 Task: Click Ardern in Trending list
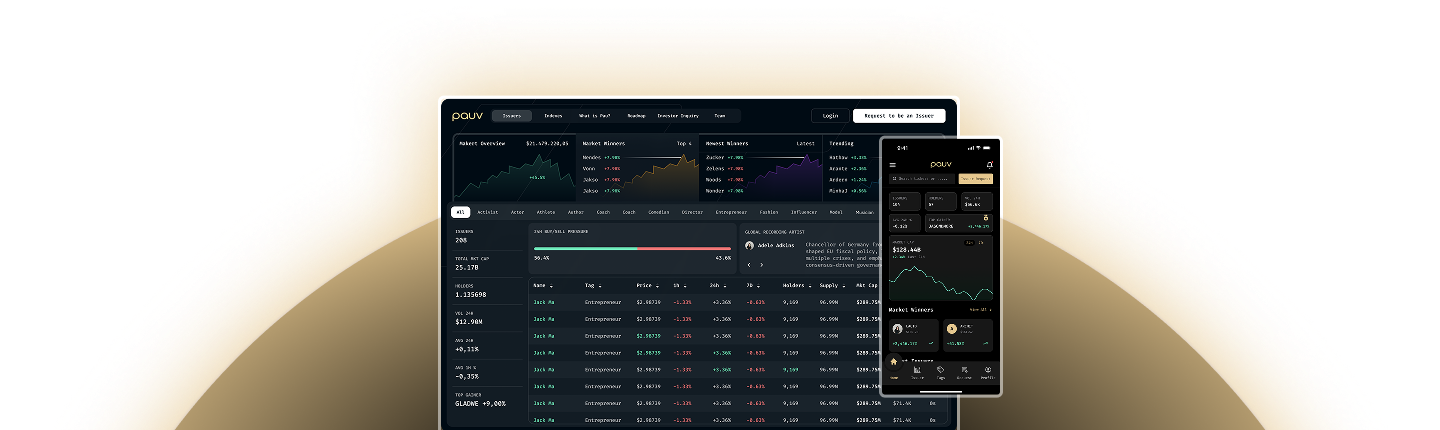(x=838, y=179)
